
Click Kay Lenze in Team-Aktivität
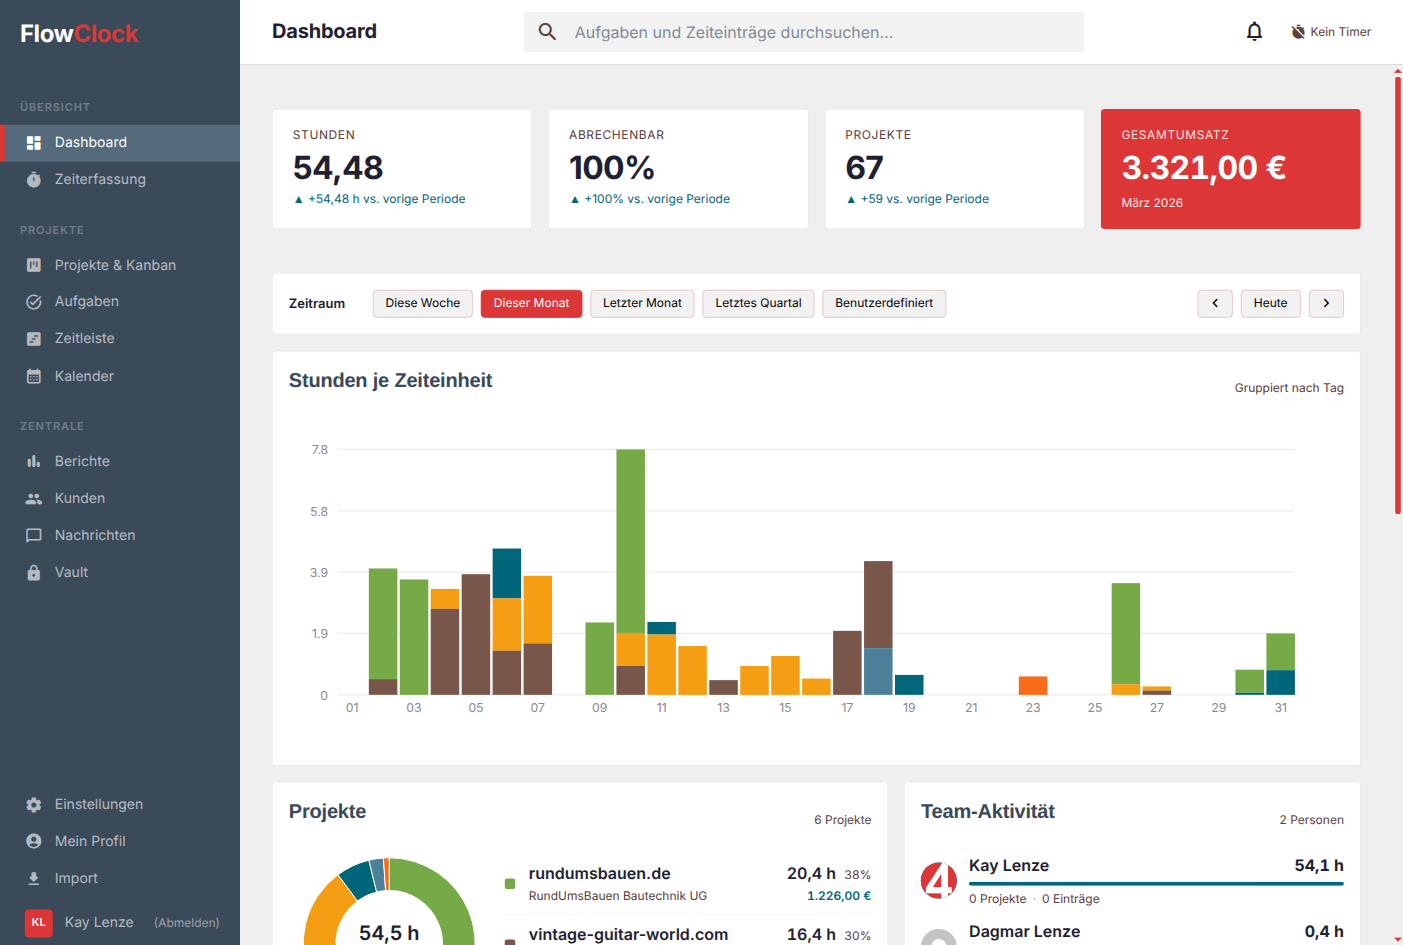click(1009, 866)
